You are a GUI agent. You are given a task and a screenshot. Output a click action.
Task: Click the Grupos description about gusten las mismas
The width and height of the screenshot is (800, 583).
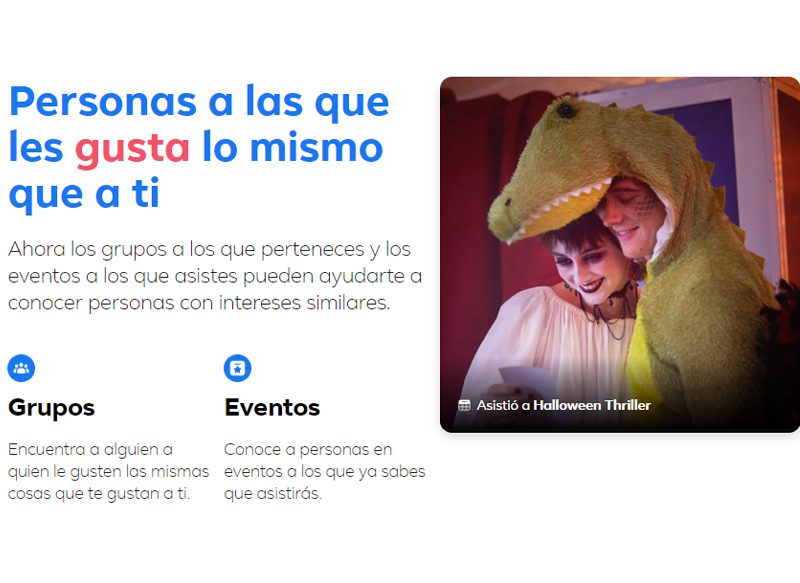109,471
